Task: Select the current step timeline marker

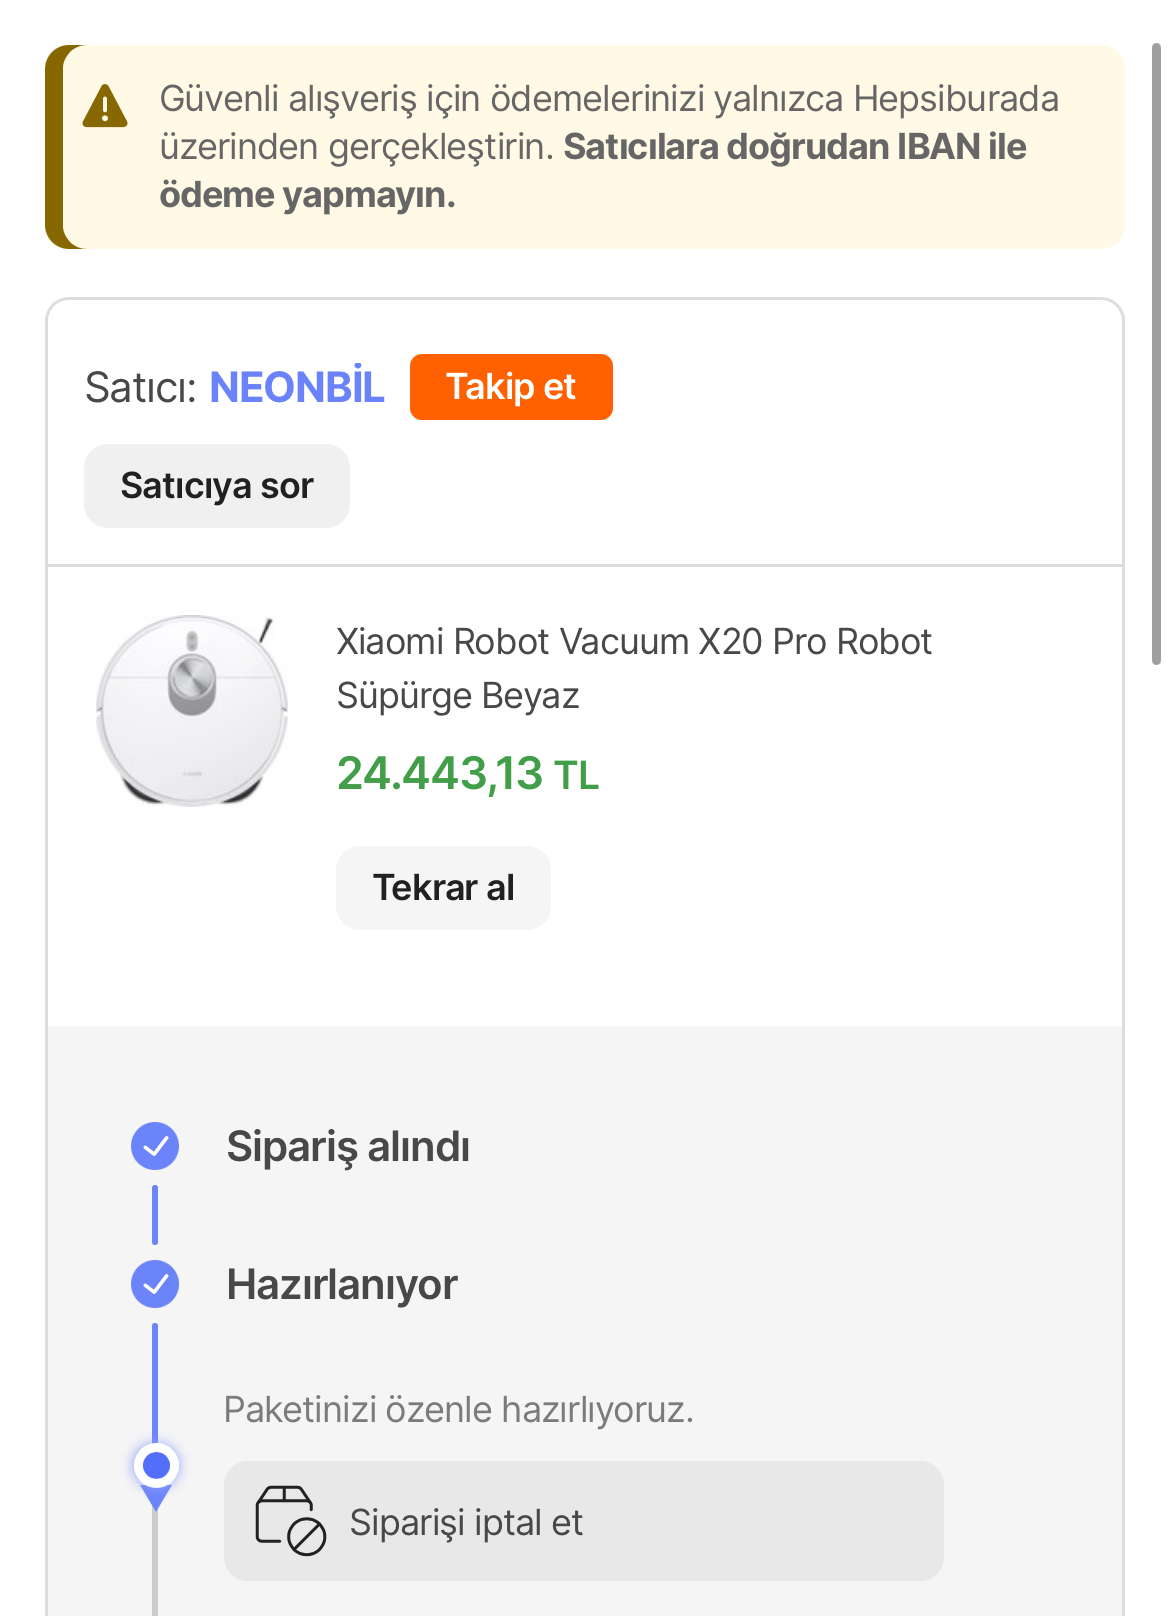Action: tap(156, 1467)
